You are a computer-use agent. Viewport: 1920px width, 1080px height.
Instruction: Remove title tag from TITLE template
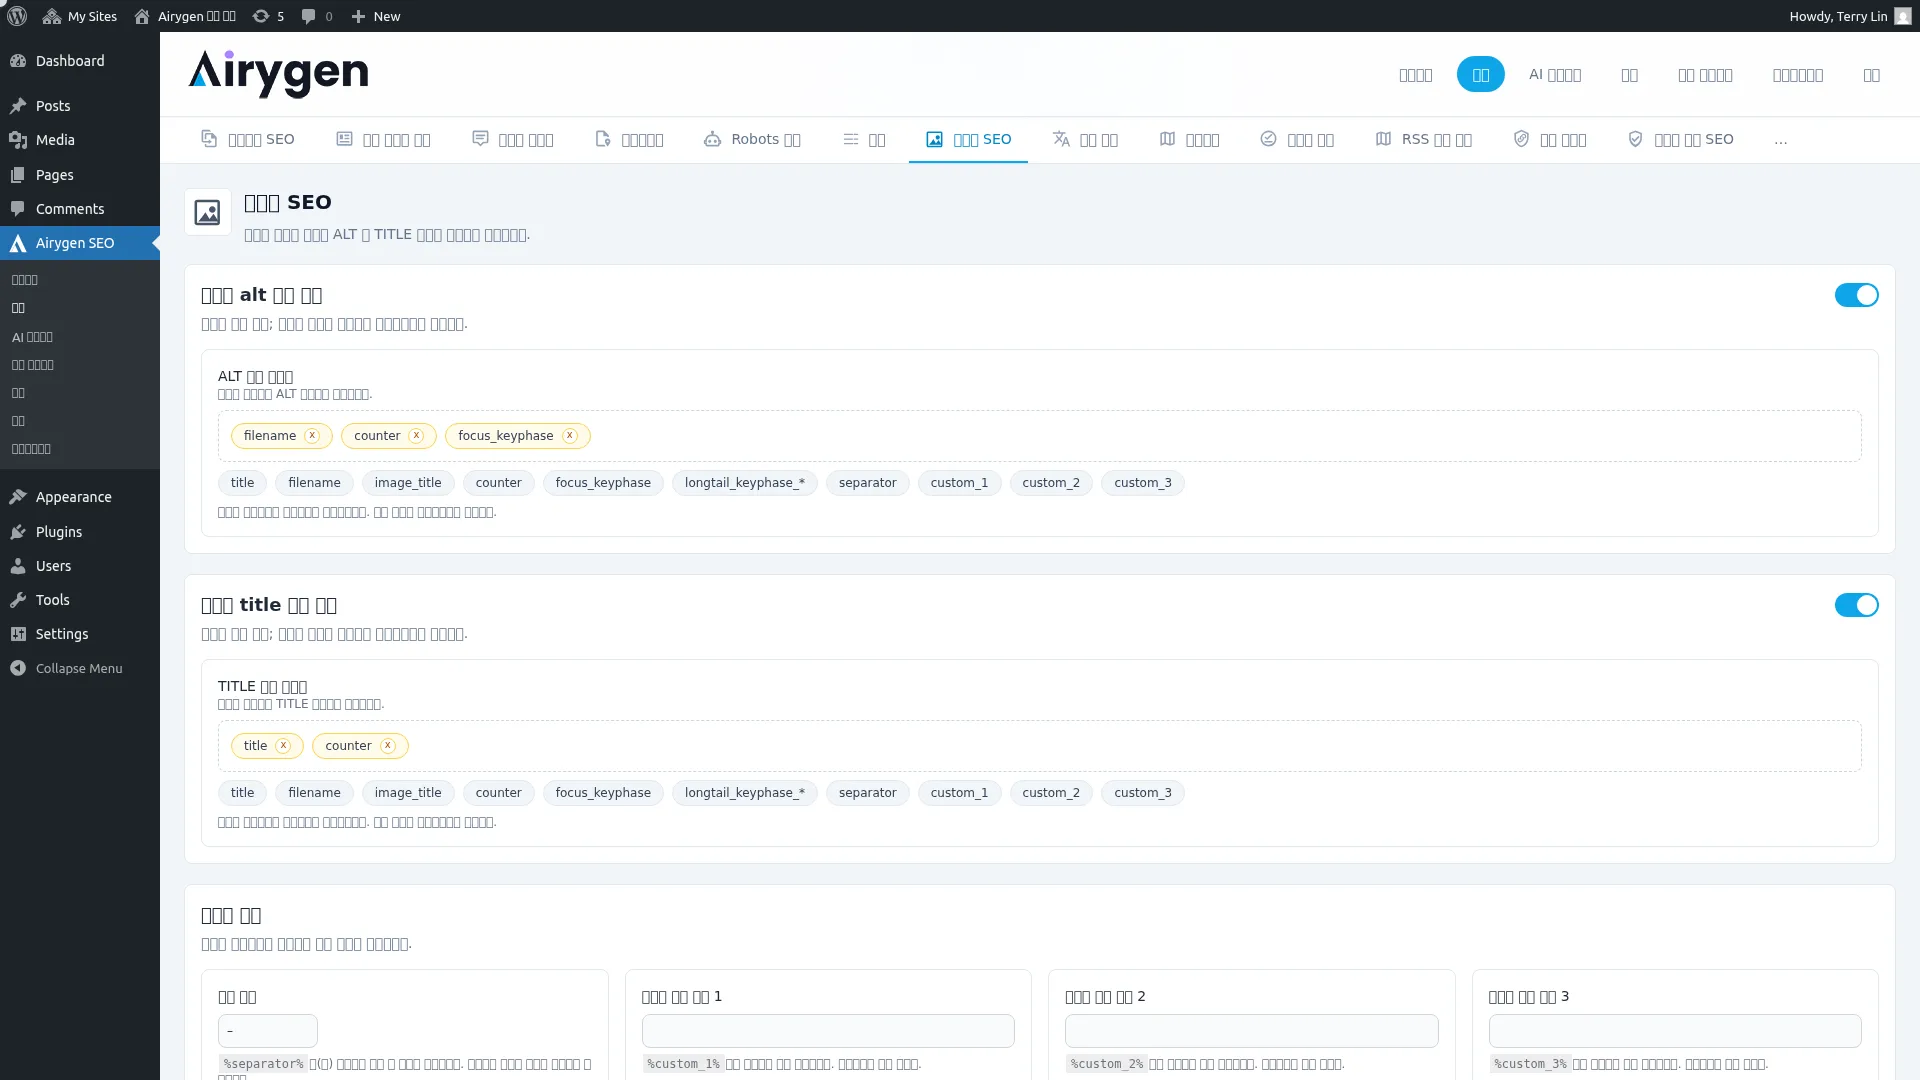tap(283, 745)
